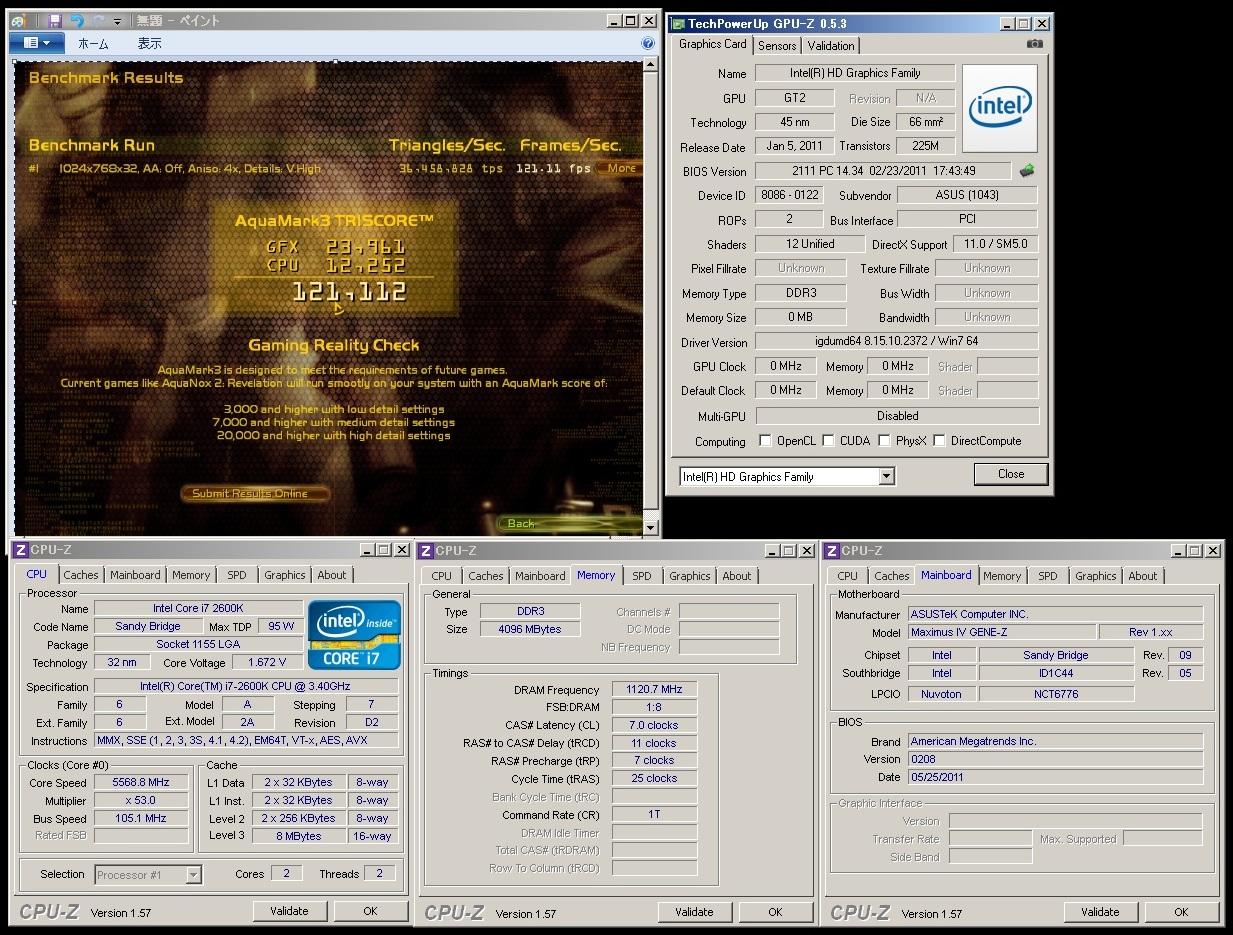The image size is (1233, 935).
Task: Click the Intel logo in GPU-Z
Action: coord(1000,107)
